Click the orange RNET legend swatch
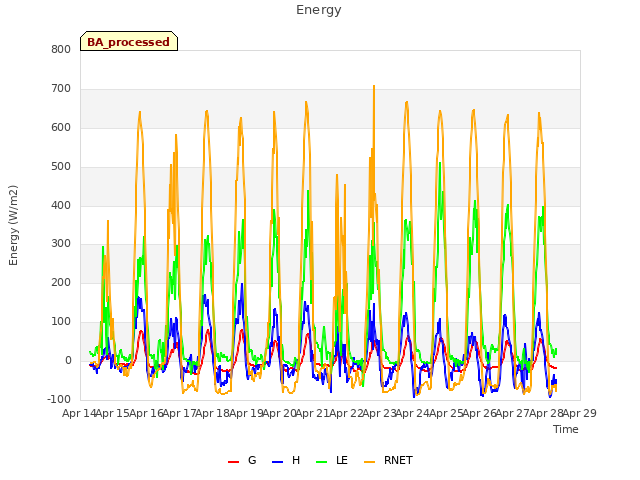640x480 pixels. pyautogui.click(x=369, y=462)
